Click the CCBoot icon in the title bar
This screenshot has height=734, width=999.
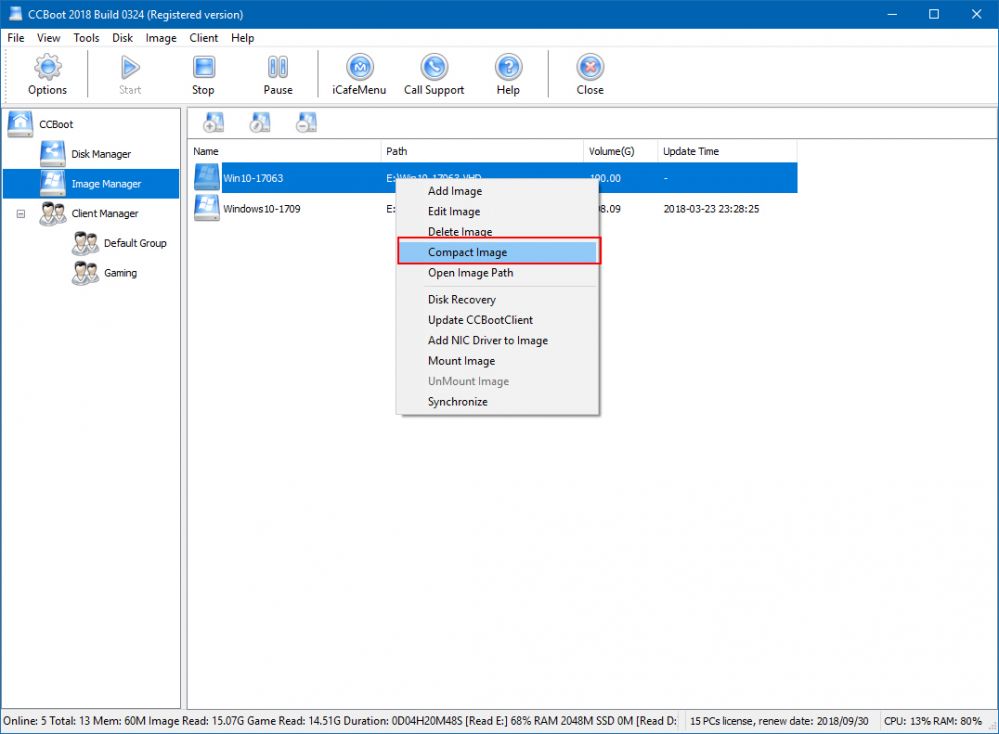tap(15, 13)
